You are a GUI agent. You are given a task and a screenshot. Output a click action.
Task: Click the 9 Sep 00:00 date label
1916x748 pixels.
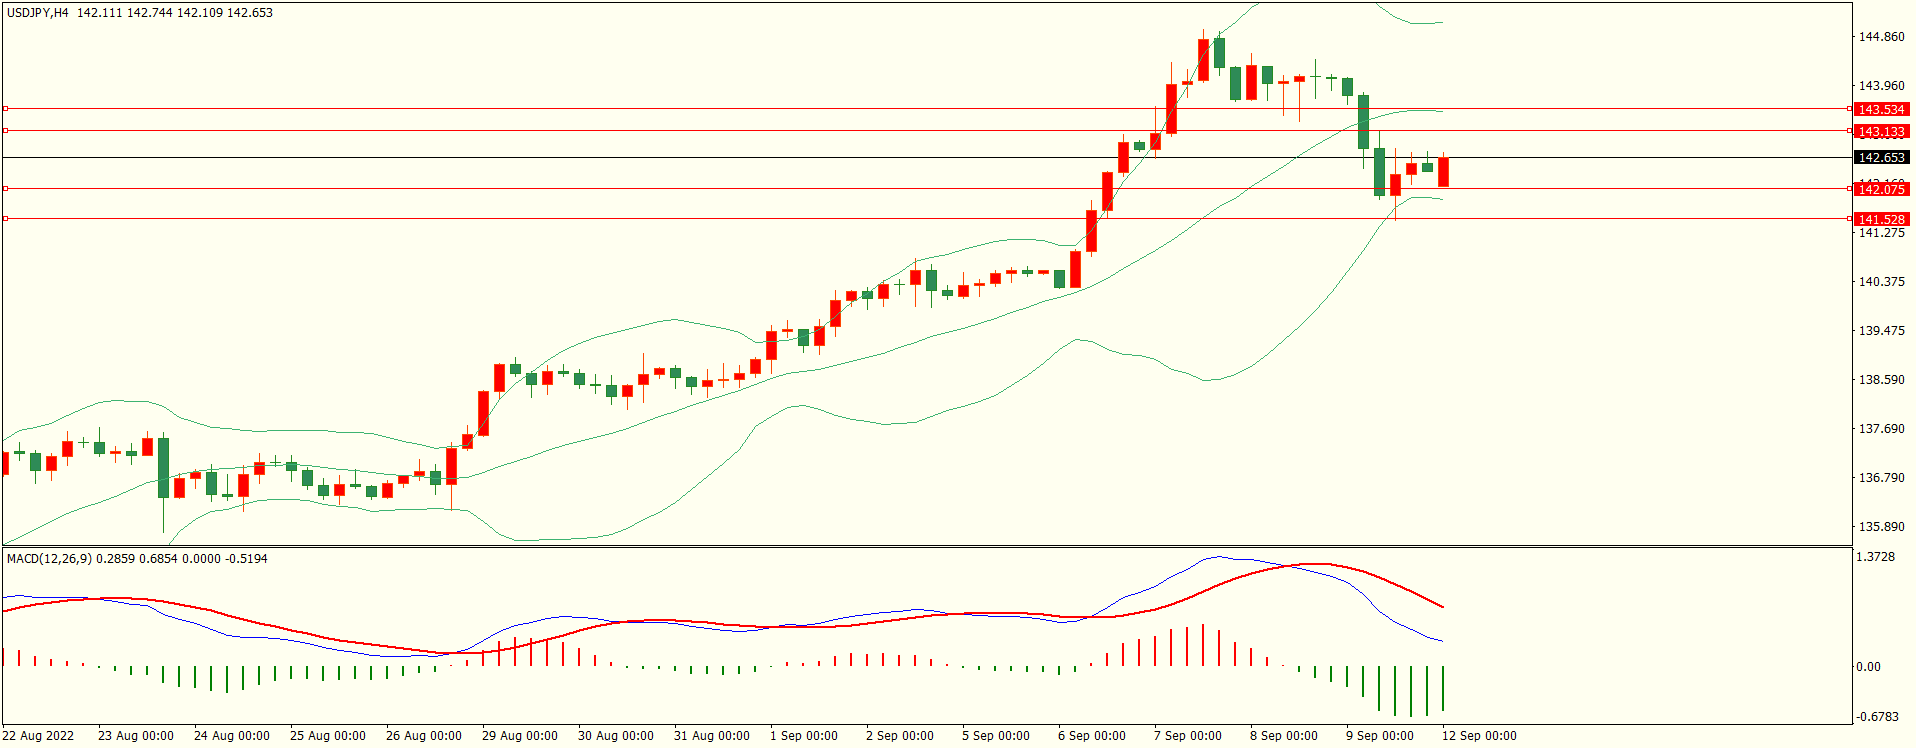point(1380,736)
